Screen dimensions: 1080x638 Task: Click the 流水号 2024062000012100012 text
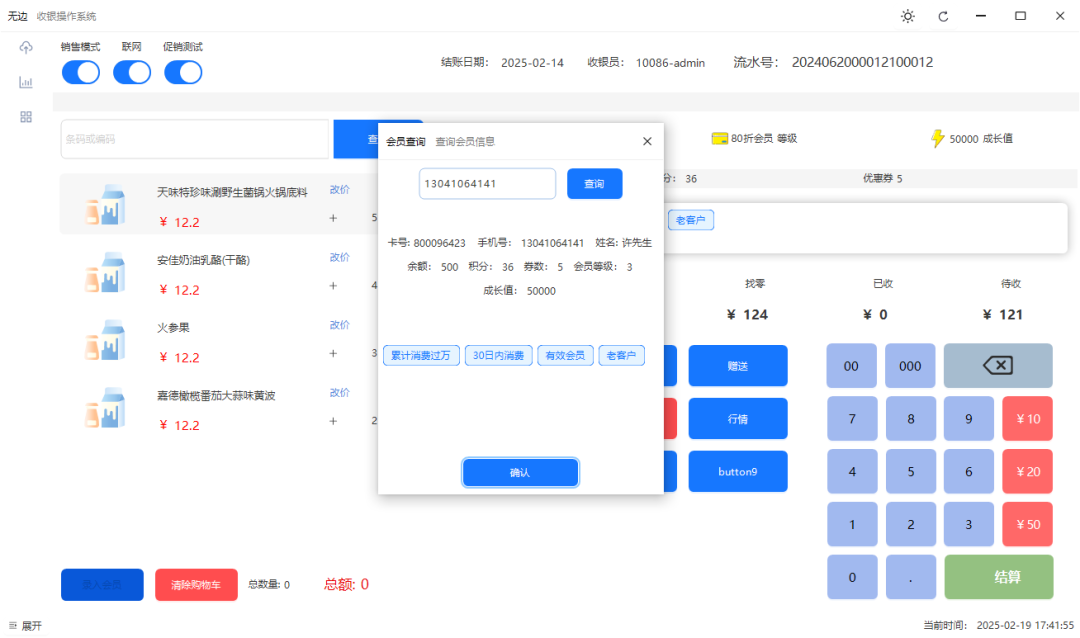[x=833, y=62]
